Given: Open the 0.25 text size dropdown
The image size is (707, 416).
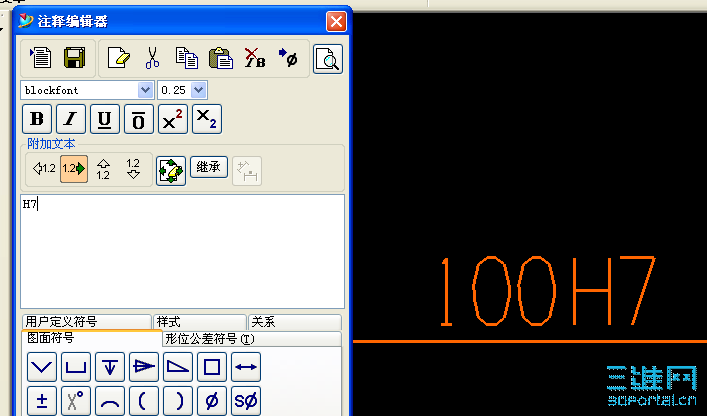Looking at the screenshot, I should click(x=199, y=90).
